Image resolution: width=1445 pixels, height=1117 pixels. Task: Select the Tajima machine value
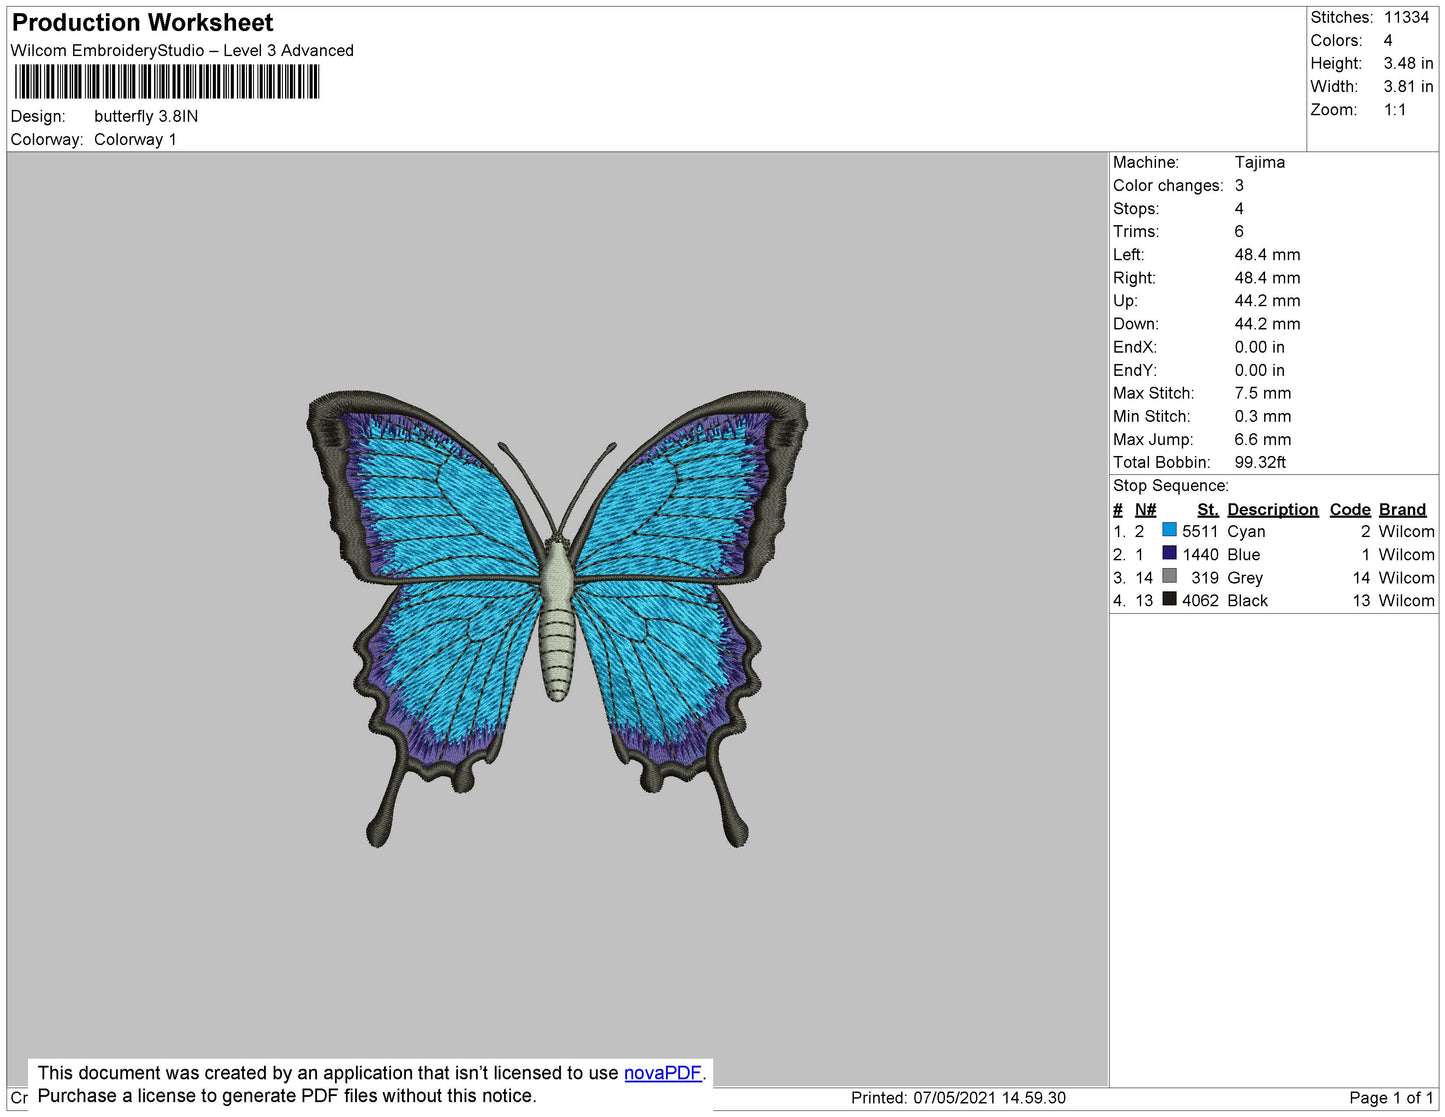[1259, 162]
